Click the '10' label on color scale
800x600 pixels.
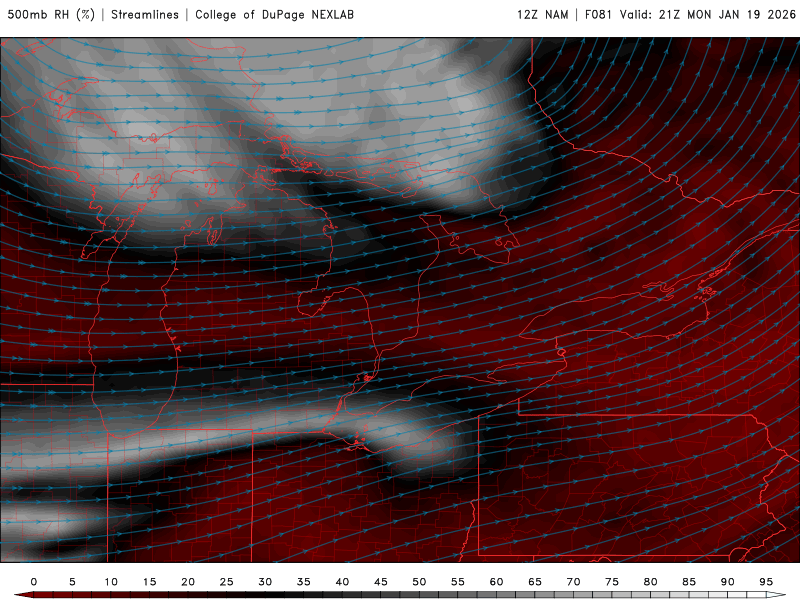[x=111, y=582]
